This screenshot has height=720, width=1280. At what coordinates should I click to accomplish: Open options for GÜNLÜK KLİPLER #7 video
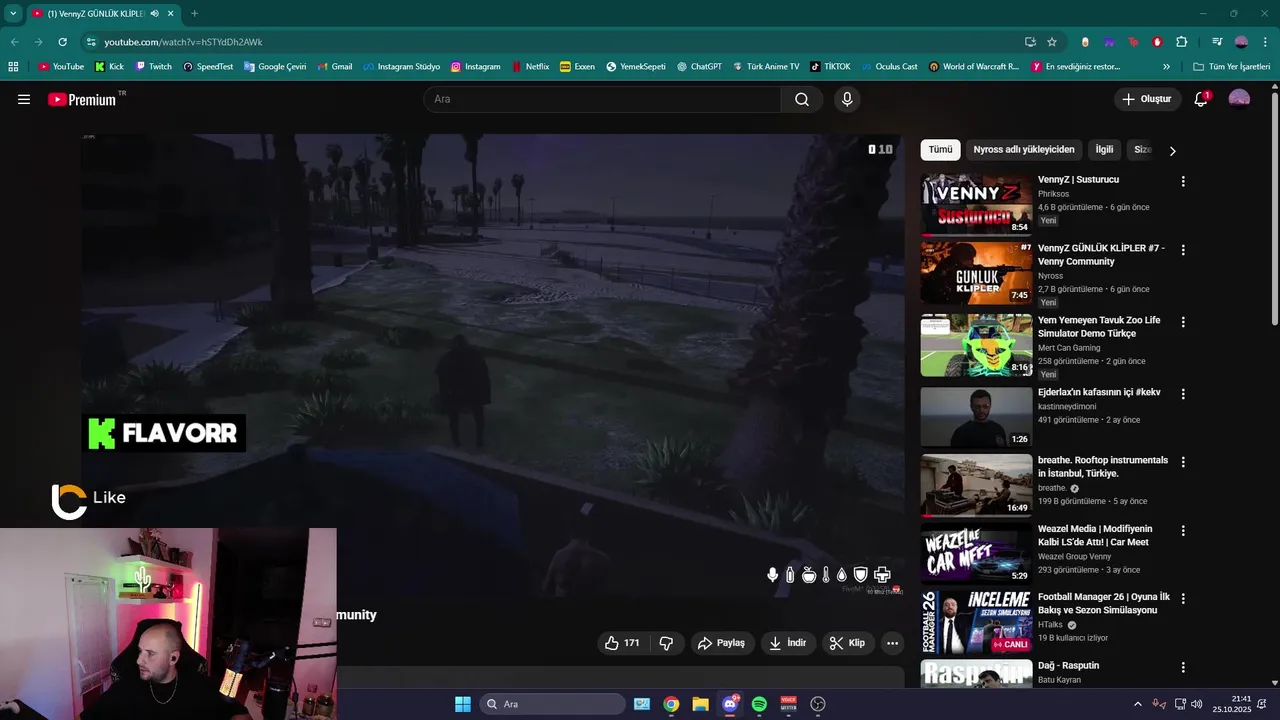(1183, 250)
